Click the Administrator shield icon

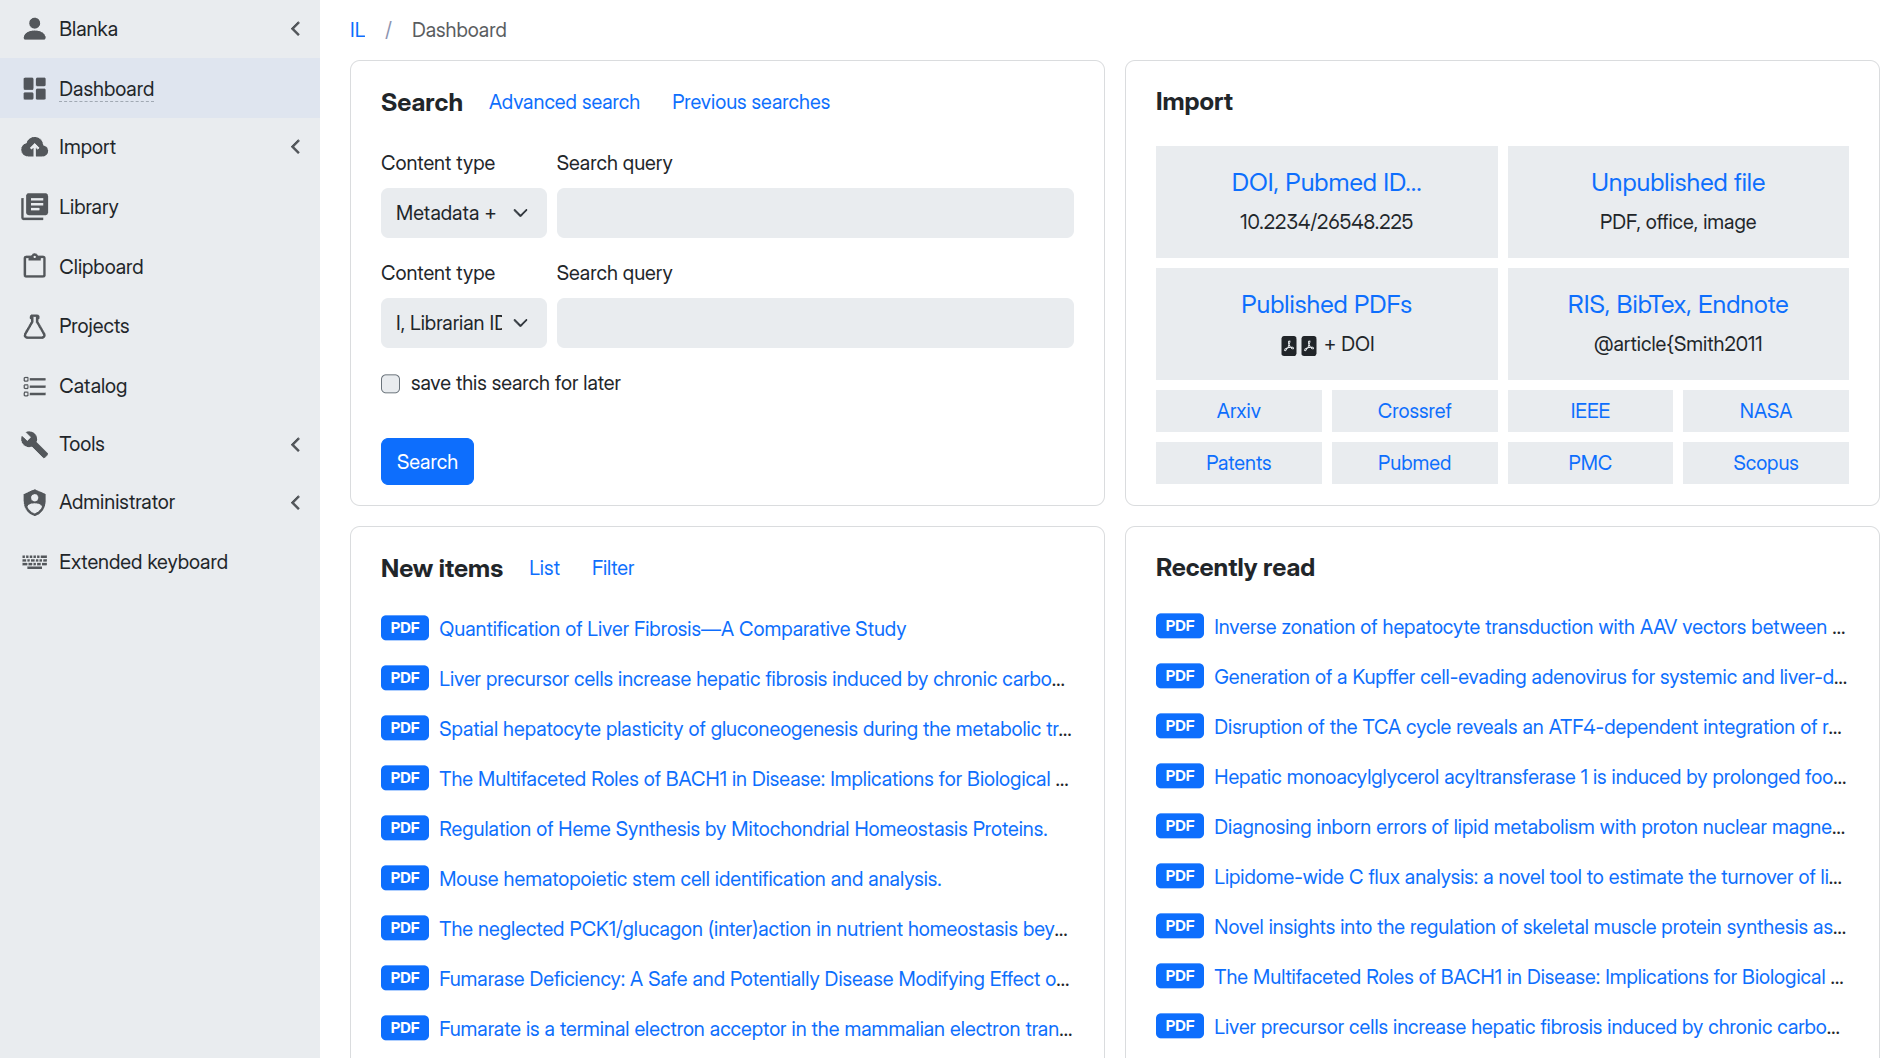click(35, 502)
